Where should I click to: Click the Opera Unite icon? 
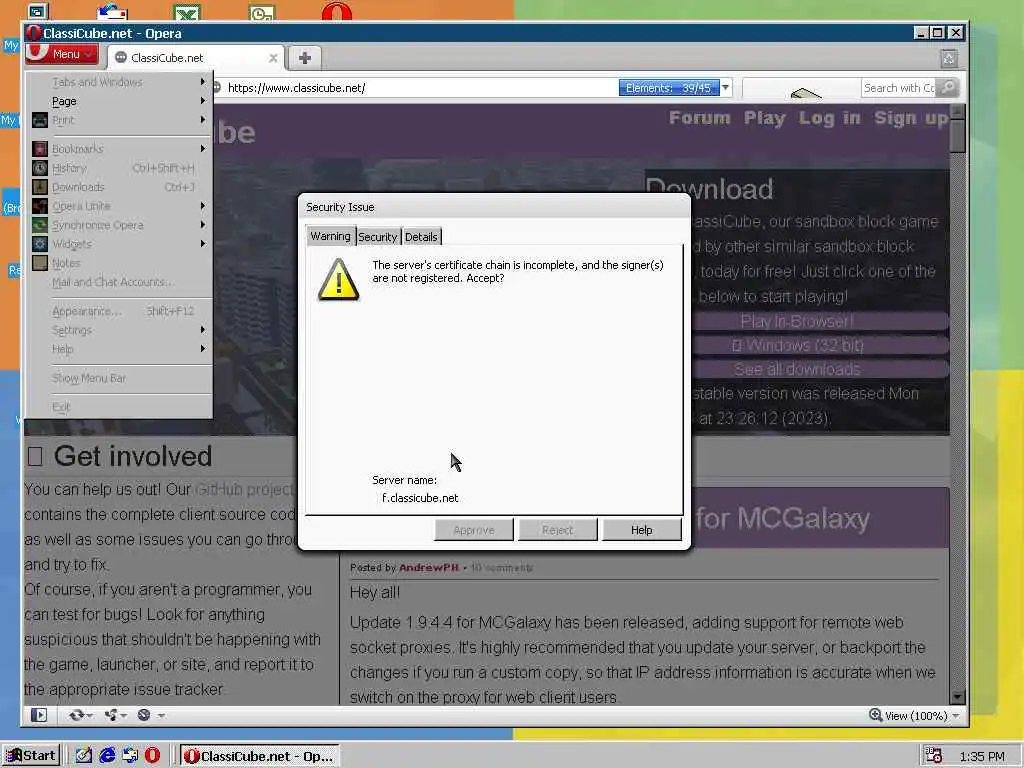pyautogui.click(x=40, y=206)
